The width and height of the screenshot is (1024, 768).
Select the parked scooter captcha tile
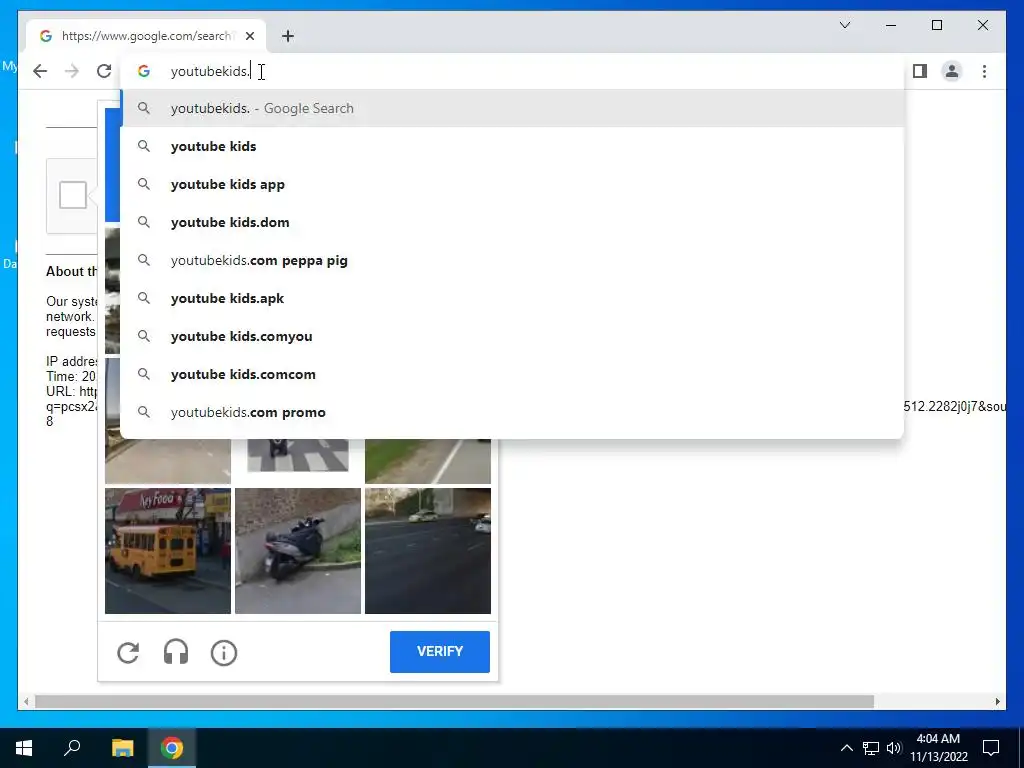click(x=298, y=551)
